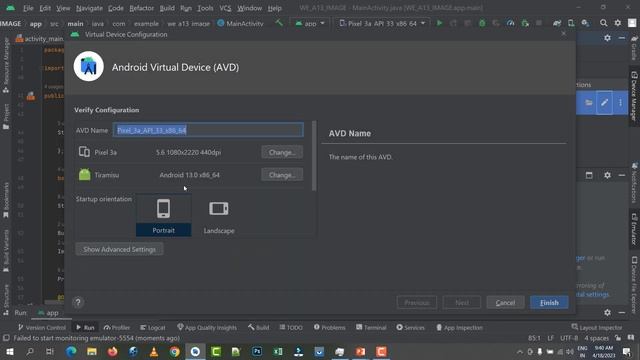Open the Version Control tool window
The width and height of the screenshot is (640, 360).
coord(42,327)
